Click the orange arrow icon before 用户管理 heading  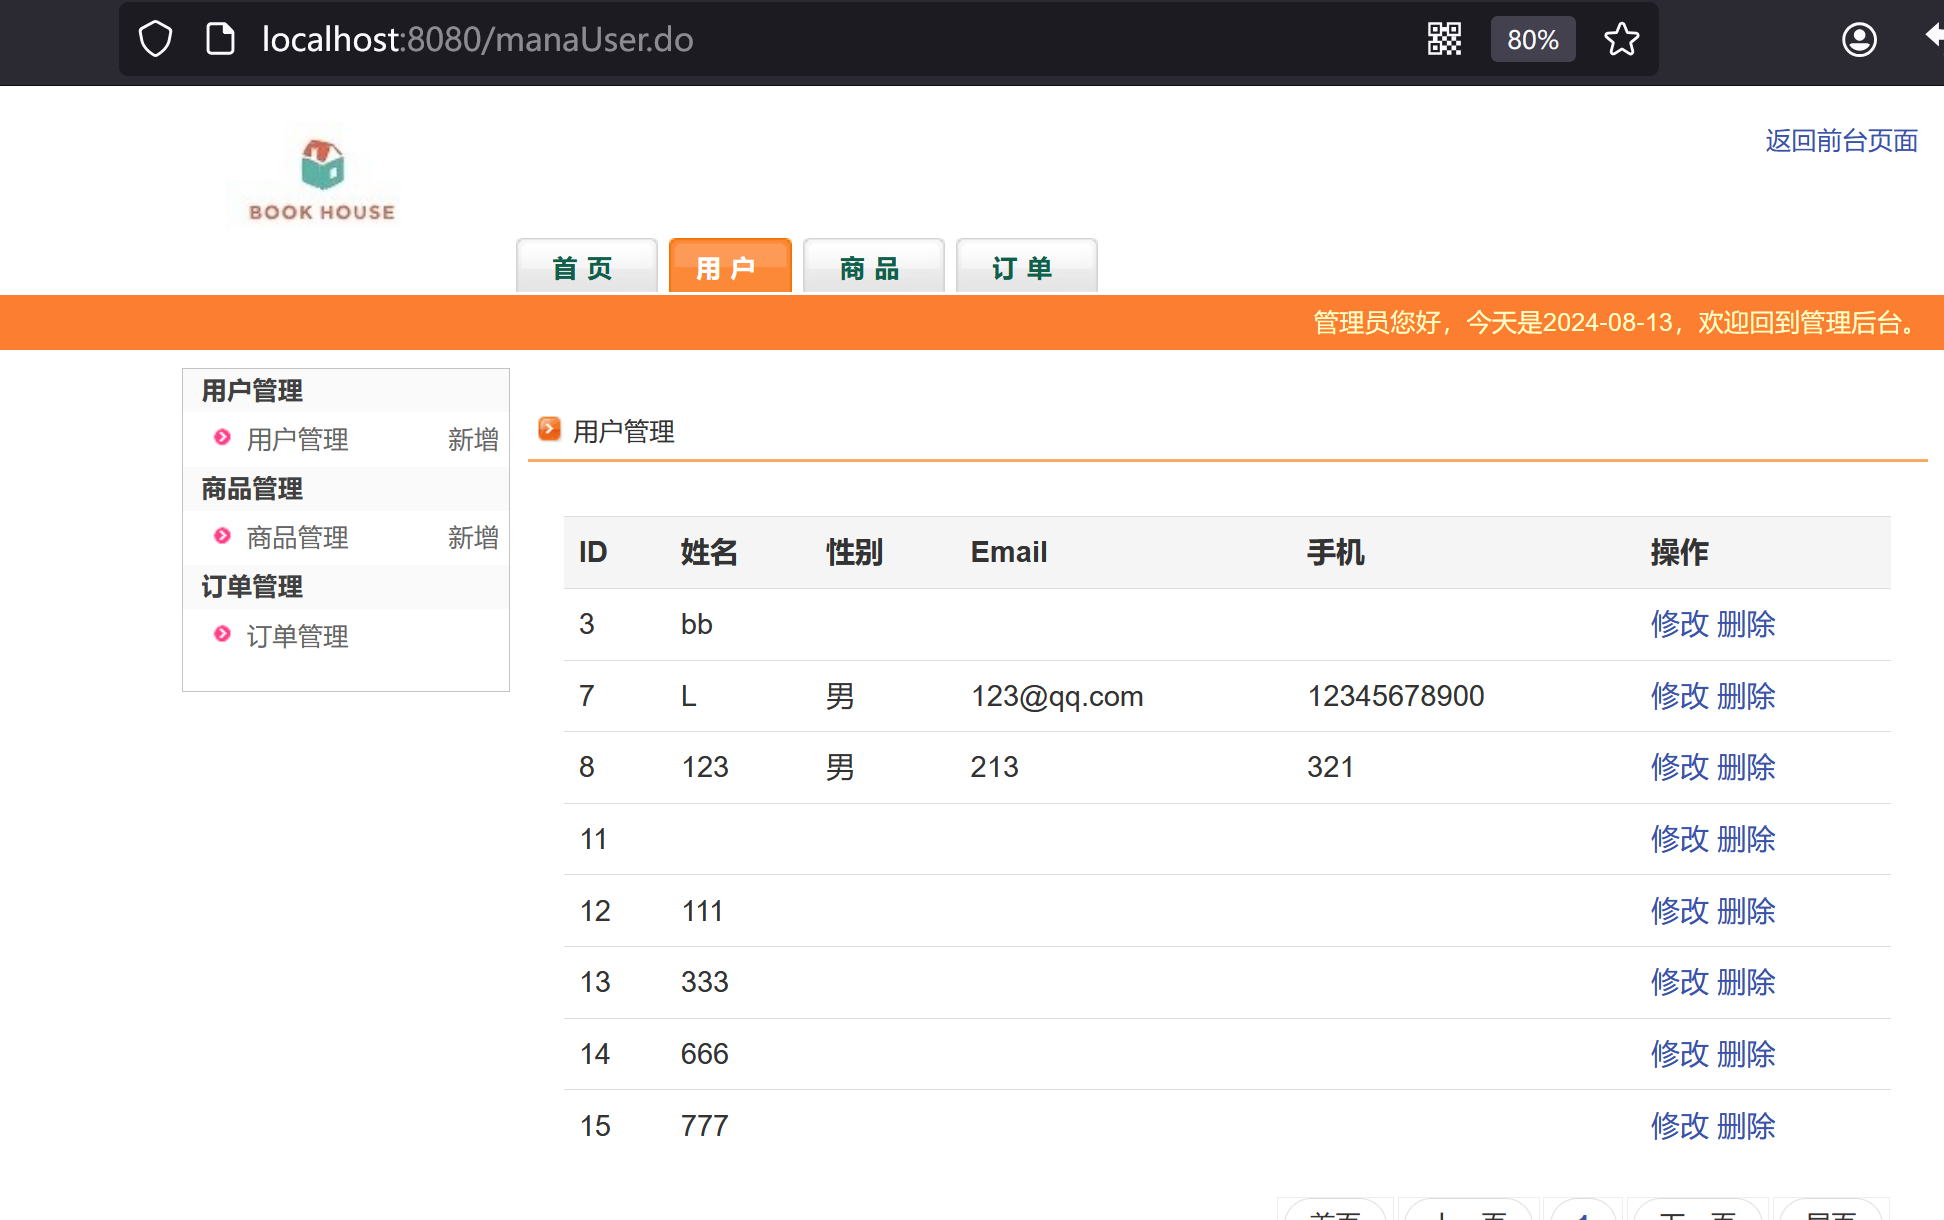[x=549, y=429]
